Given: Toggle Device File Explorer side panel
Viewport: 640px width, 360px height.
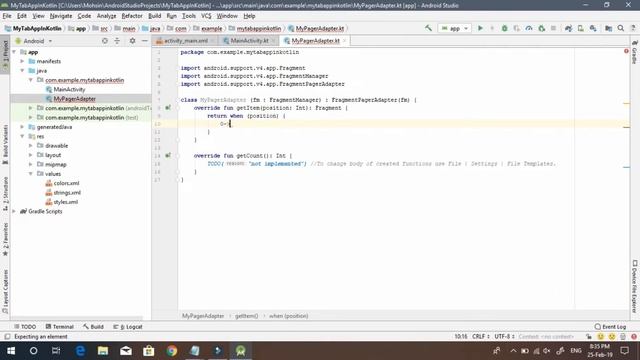Looking at the screenshot, I should 635,287.
